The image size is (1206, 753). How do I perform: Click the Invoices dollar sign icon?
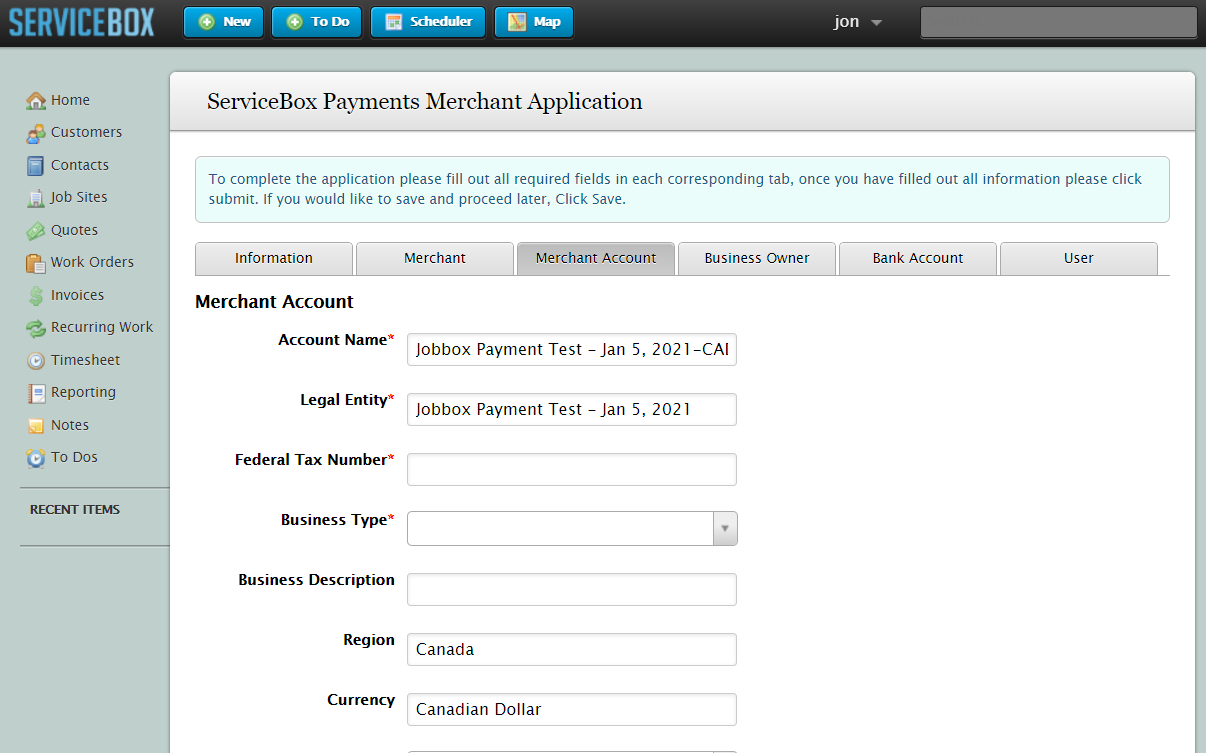tap(36, 296)
